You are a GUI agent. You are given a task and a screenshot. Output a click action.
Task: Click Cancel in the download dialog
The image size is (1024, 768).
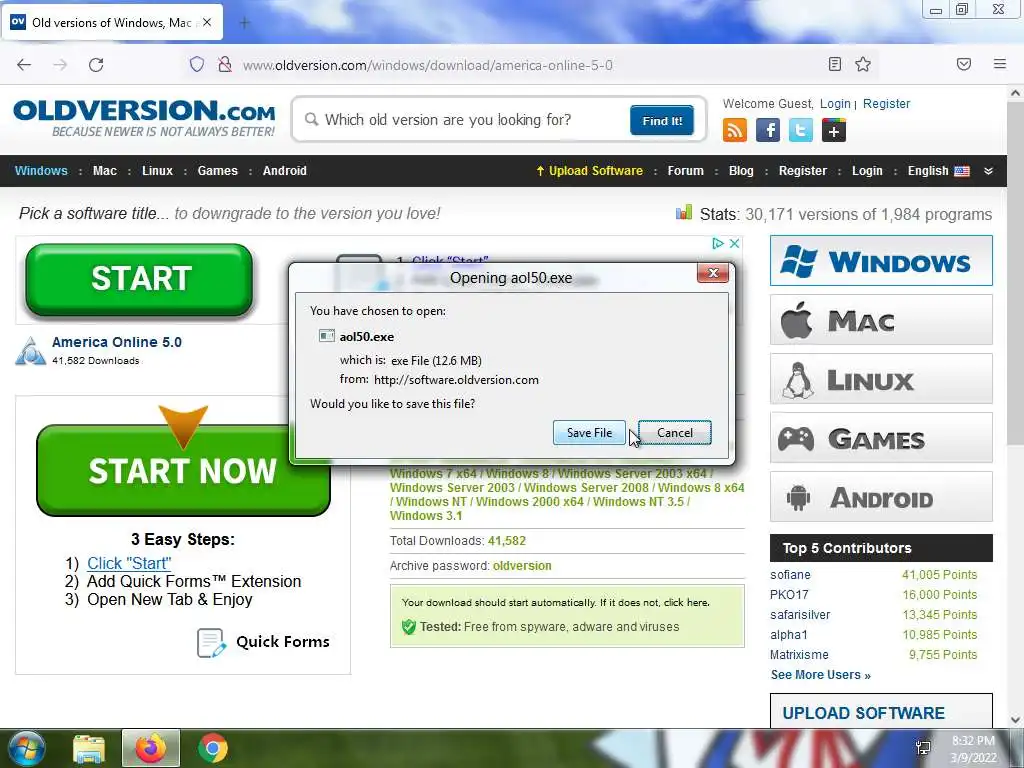tap(675, 432)
